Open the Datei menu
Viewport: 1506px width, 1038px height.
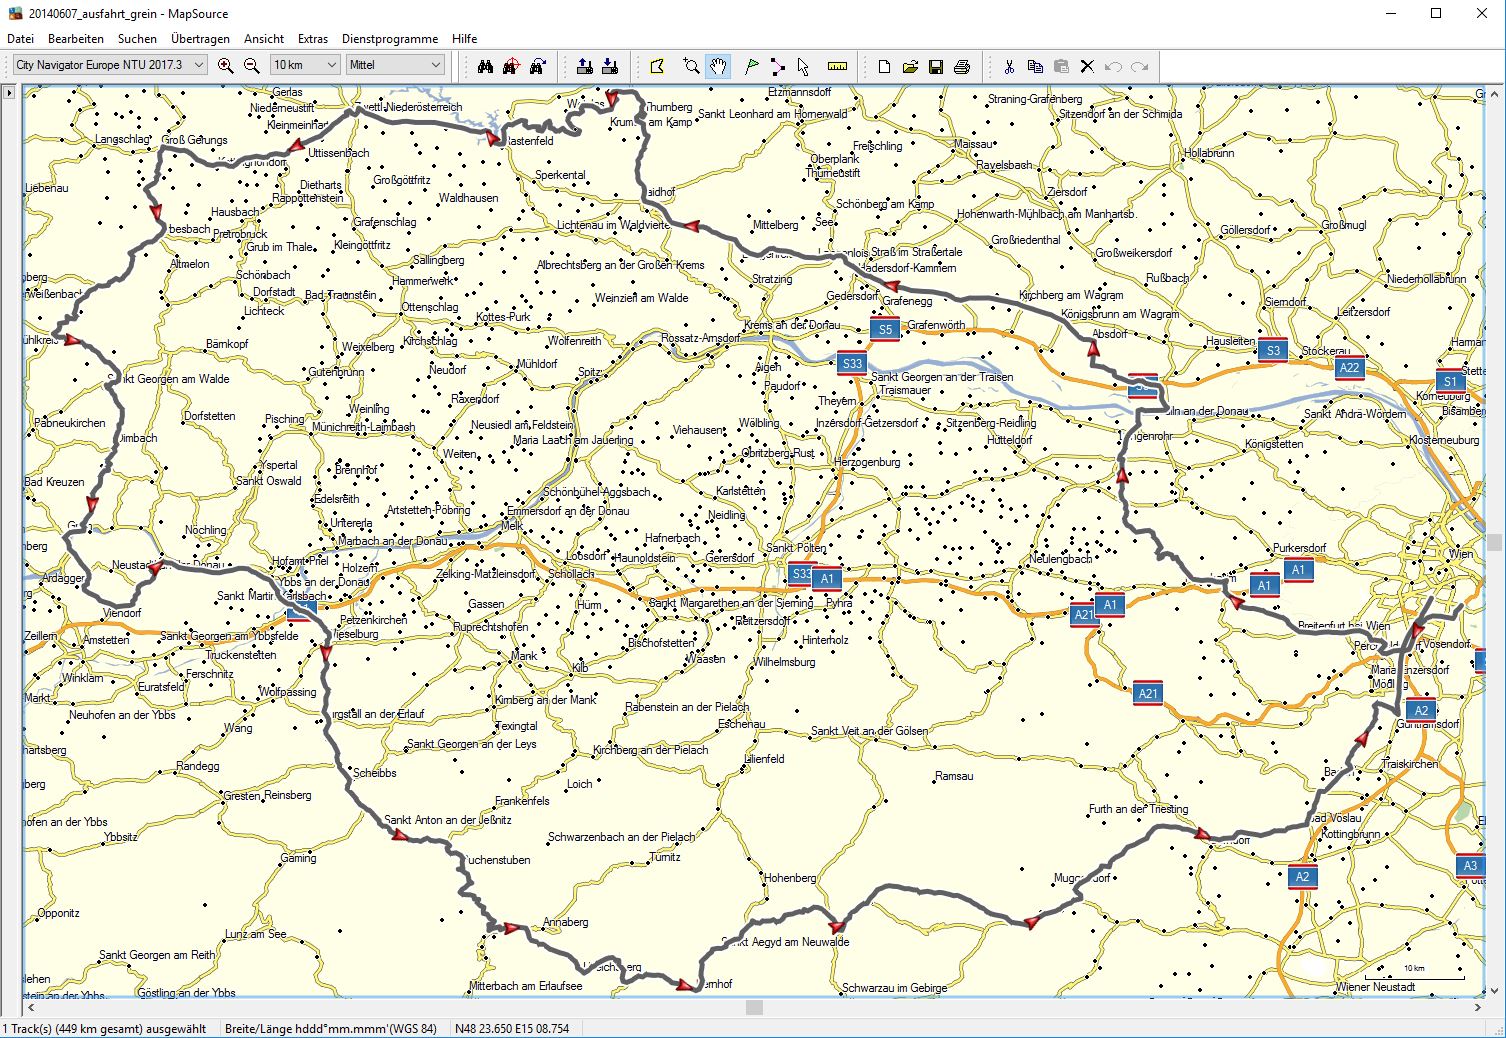[x=20, y=38]
